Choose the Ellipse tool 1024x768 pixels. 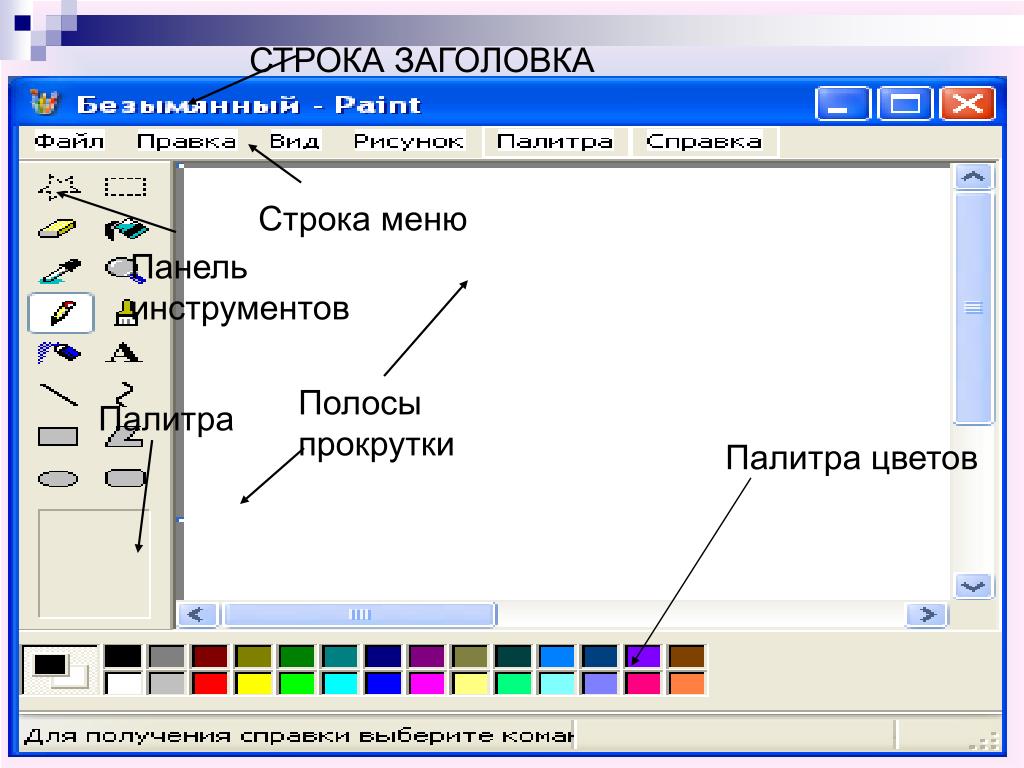point(58,479)
